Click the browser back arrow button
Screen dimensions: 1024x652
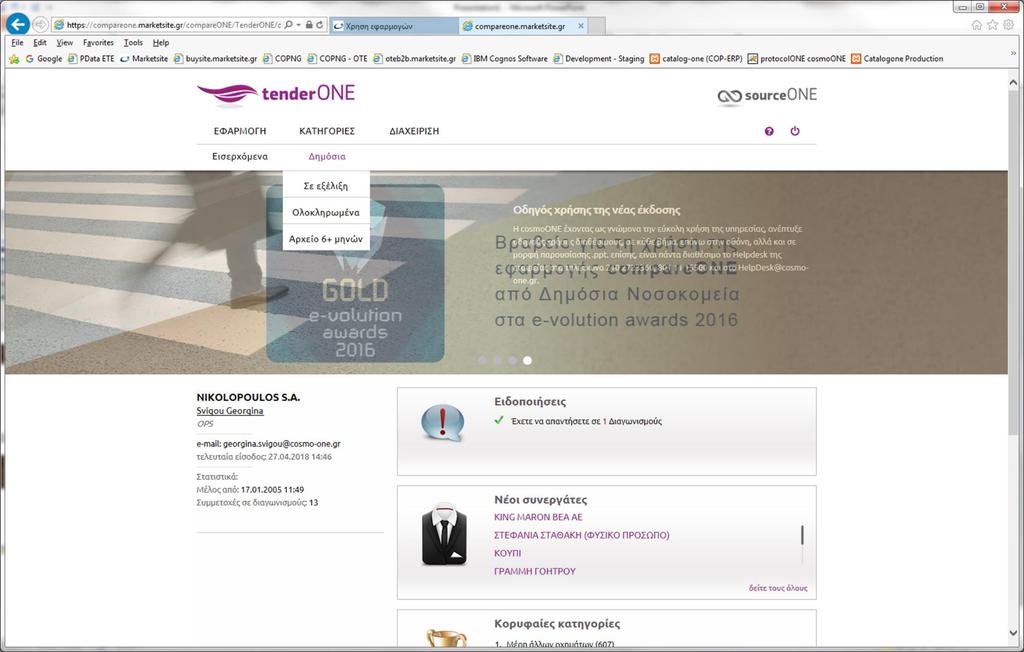point(18,24)
